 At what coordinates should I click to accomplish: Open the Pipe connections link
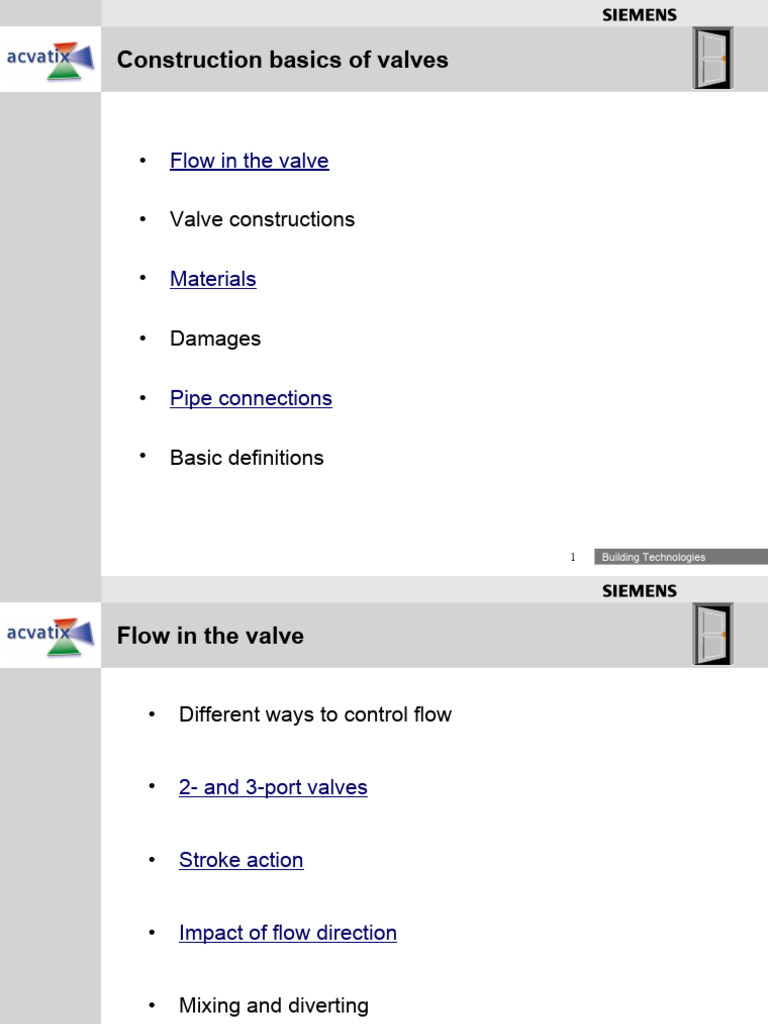click(x=251, y=398)
